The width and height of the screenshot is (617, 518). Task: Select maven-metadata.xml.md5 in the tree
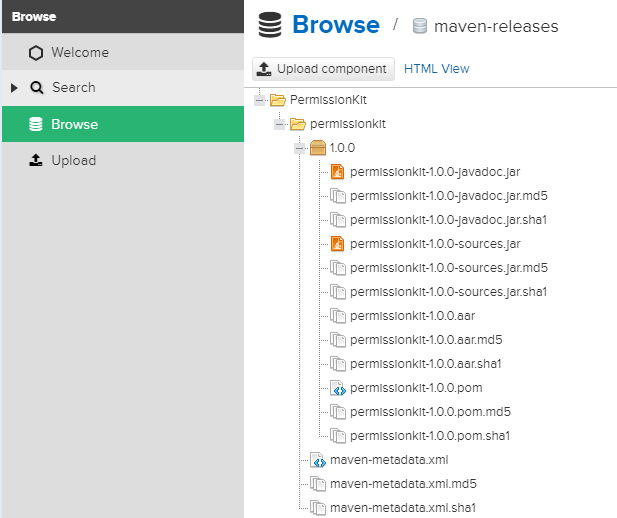[x=403, y=484]
